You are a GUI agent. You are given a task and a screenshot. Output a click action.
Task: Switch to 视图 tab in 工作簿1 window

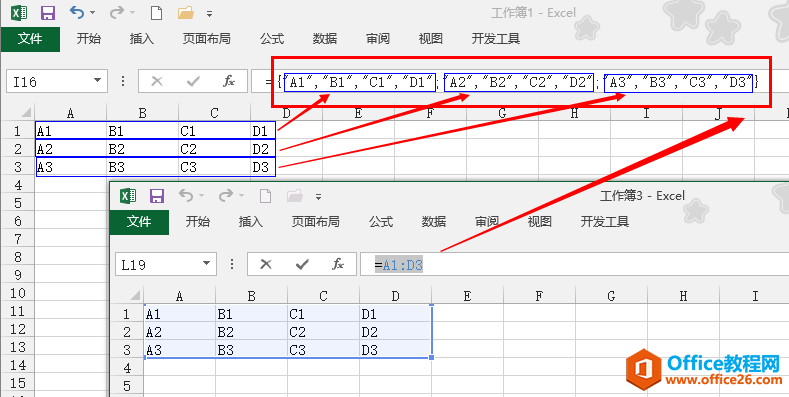pyautogui.click(x=430, y=39)
